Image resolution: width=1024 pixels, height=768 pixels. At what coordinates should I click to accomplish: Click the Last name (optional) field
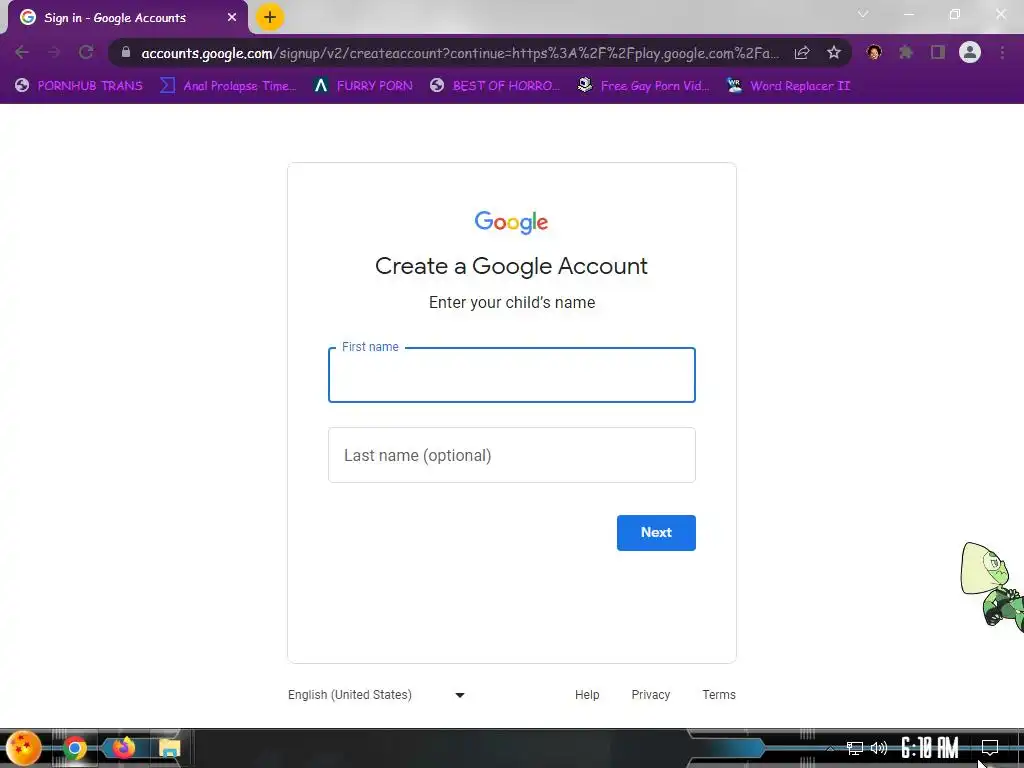[511, 455]
